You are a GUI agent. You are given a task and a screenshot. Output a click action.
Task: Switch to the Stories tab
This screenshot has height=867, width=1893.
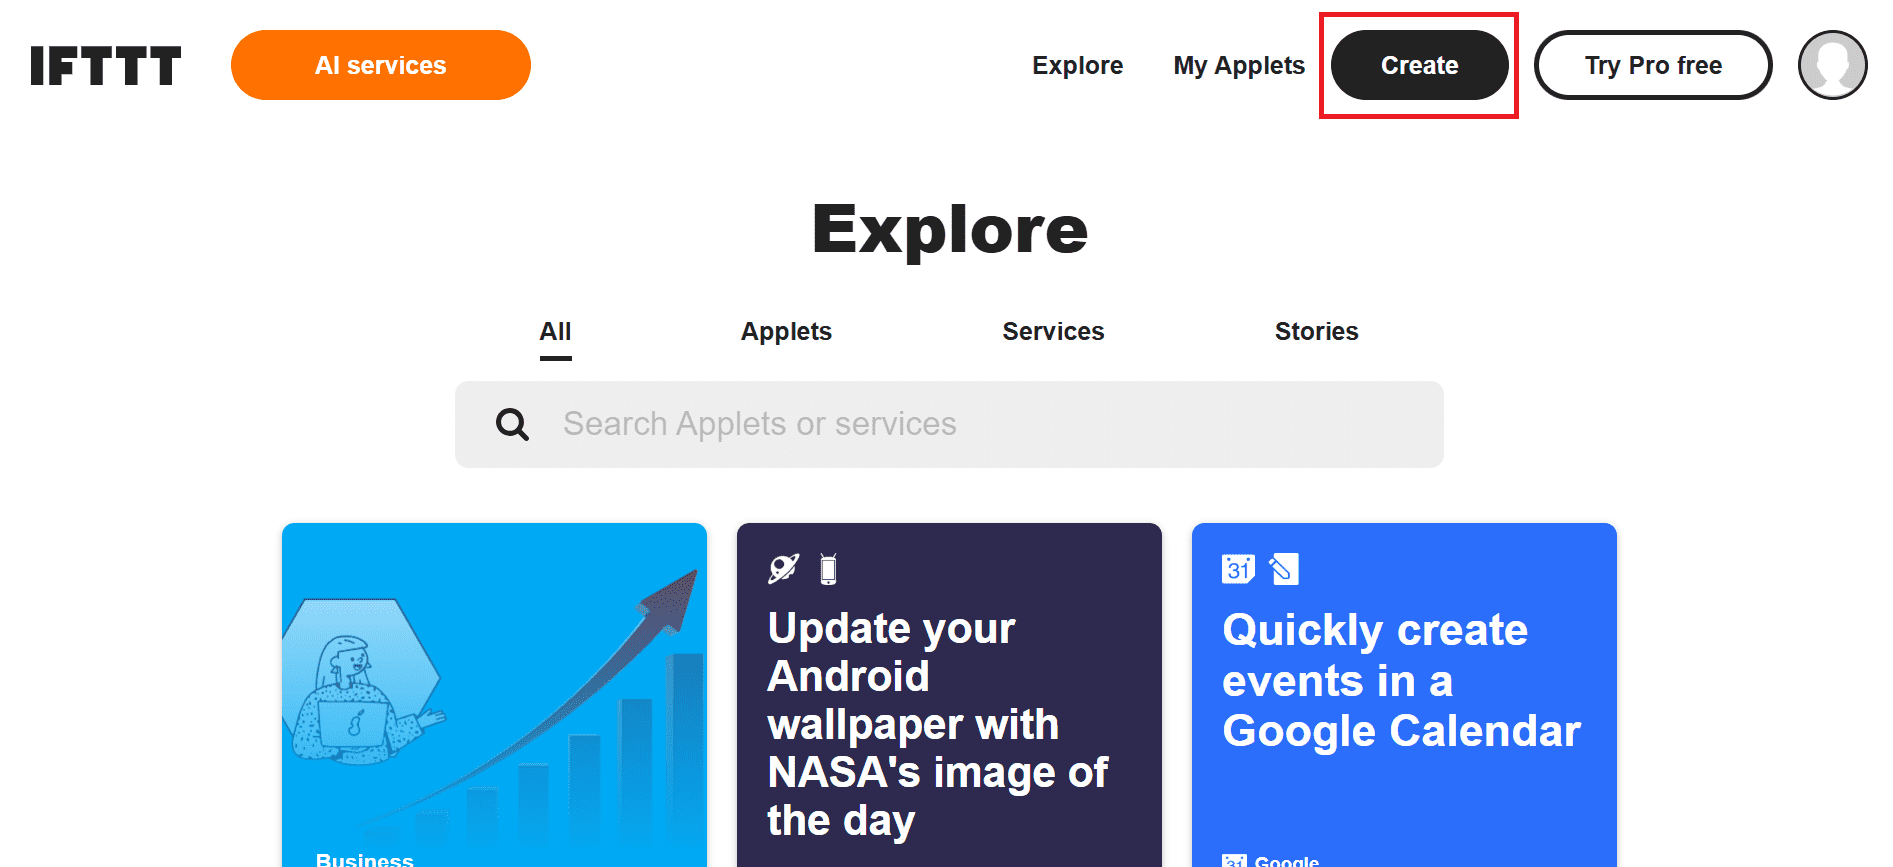click(x=1316, y=332)
